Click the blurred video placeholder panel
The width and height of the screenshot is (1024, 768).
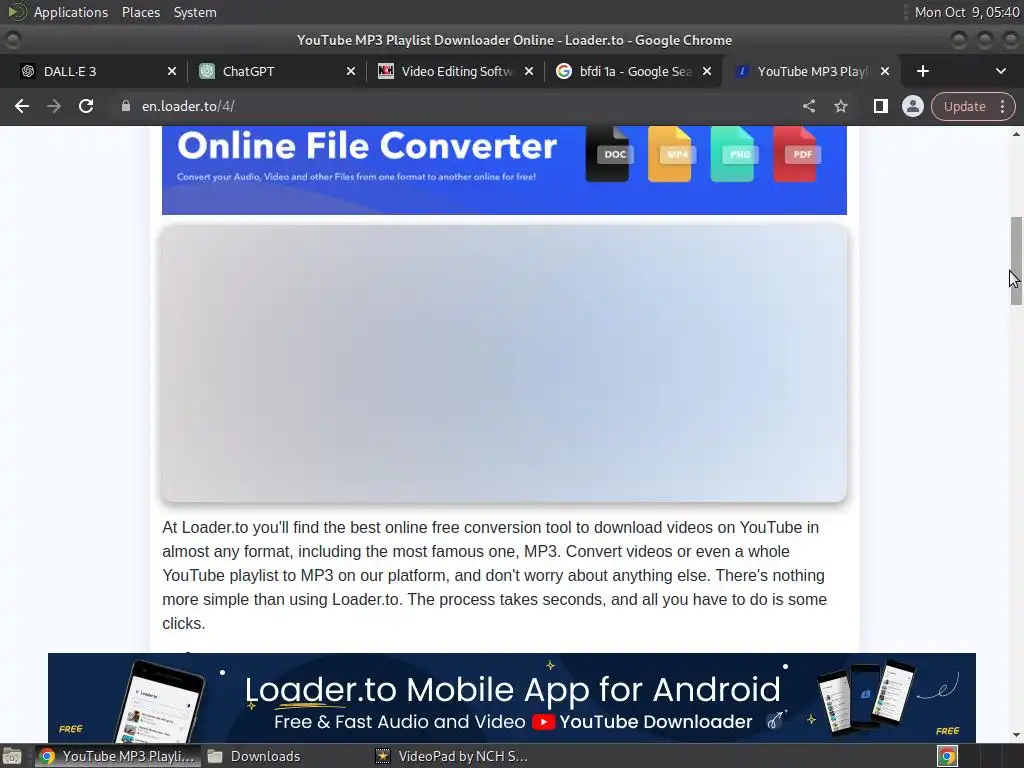click(x=504, y=364)
